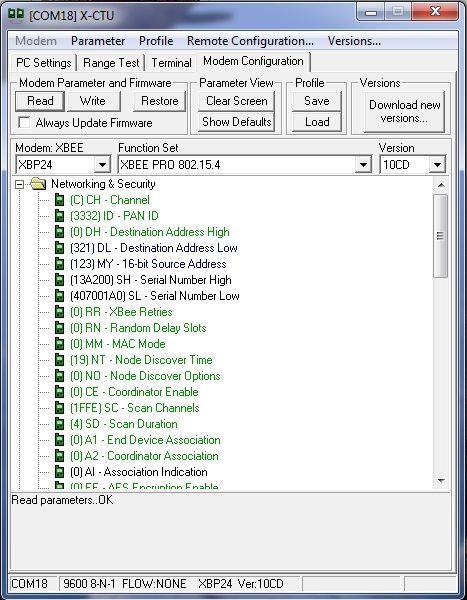Open the Version dropdown showing 10CD
The width and height of the screenshot is (467, 600).
(437, 165)
